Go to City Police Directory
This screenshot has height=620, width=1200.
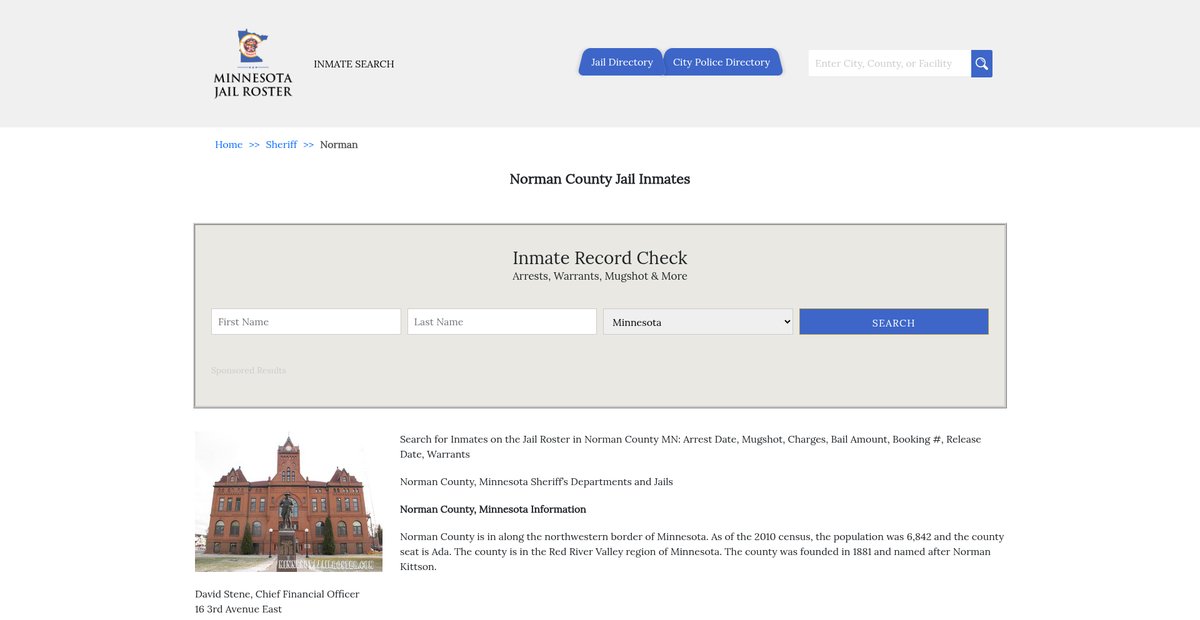(x=721, y=62)
